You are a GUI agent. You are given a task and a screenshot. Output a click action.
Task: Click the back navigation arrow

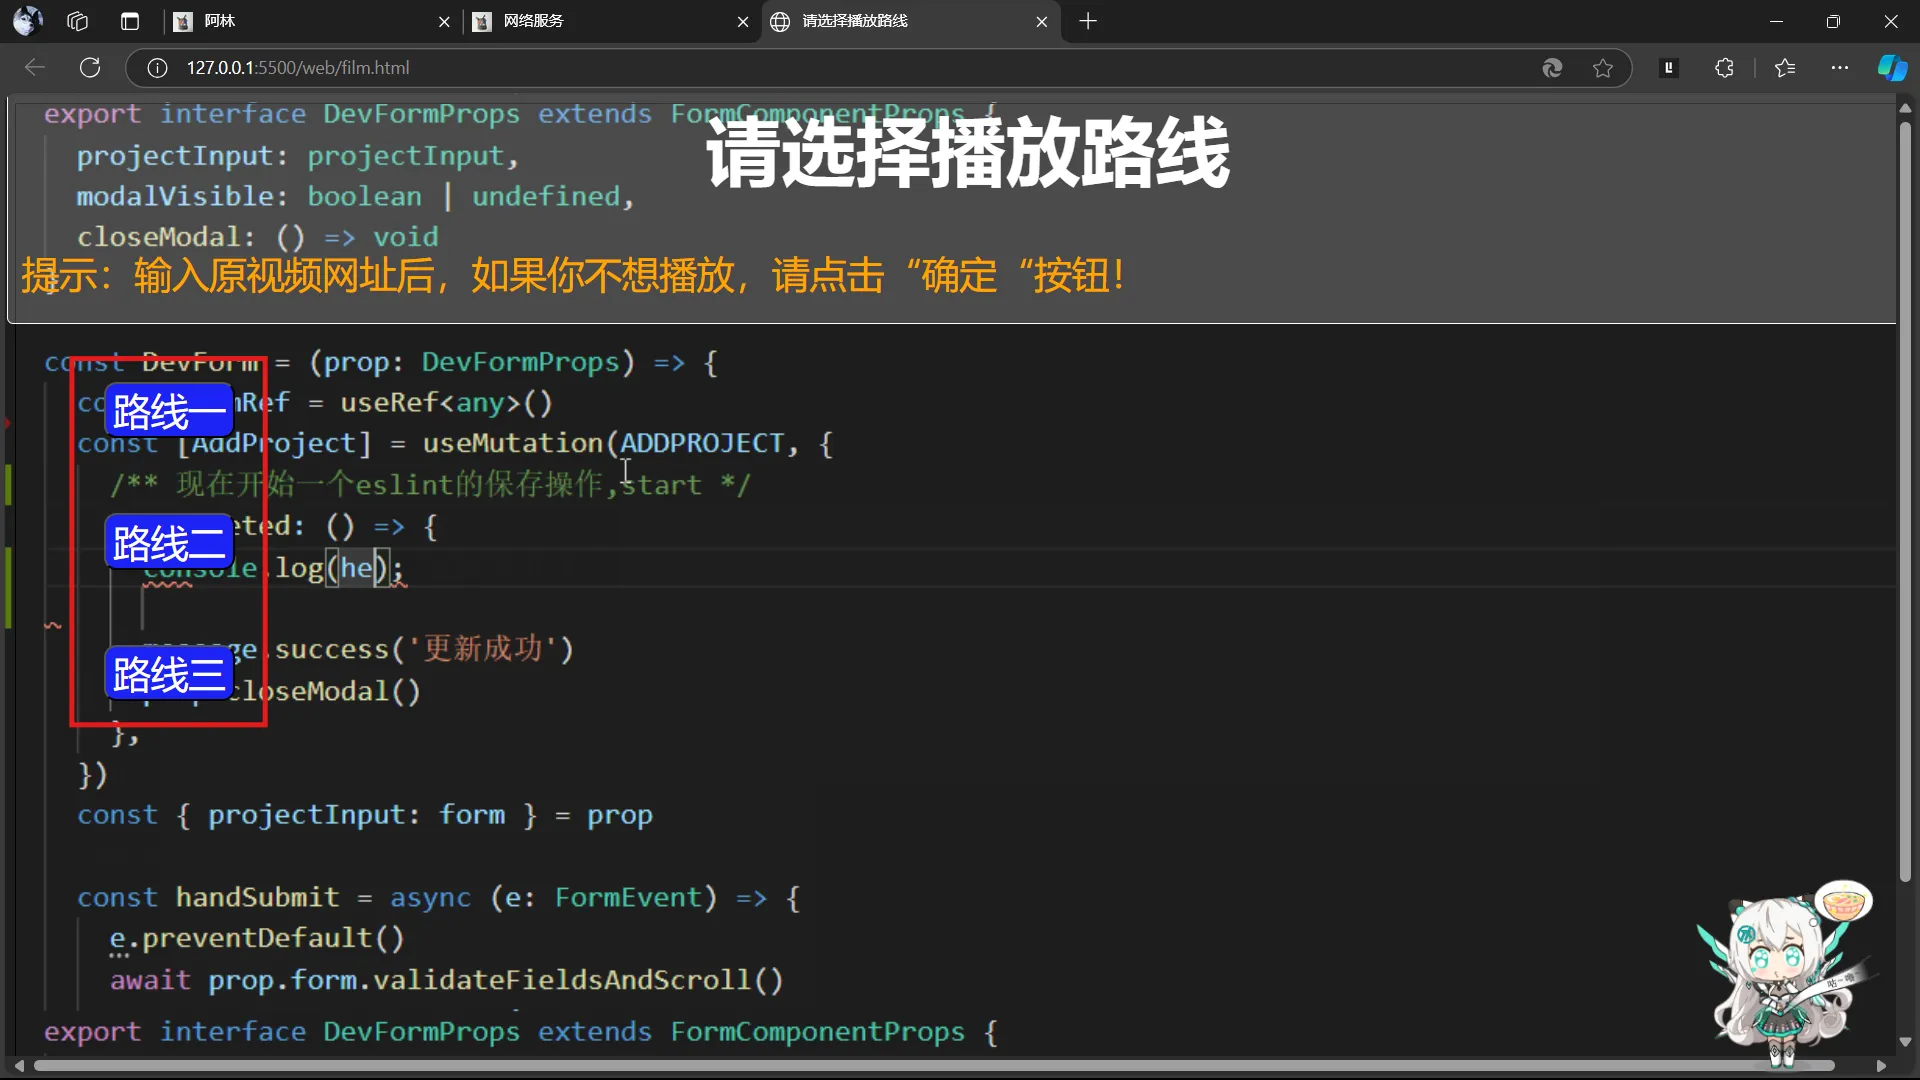pyautogui.click(x=35, y=67)
